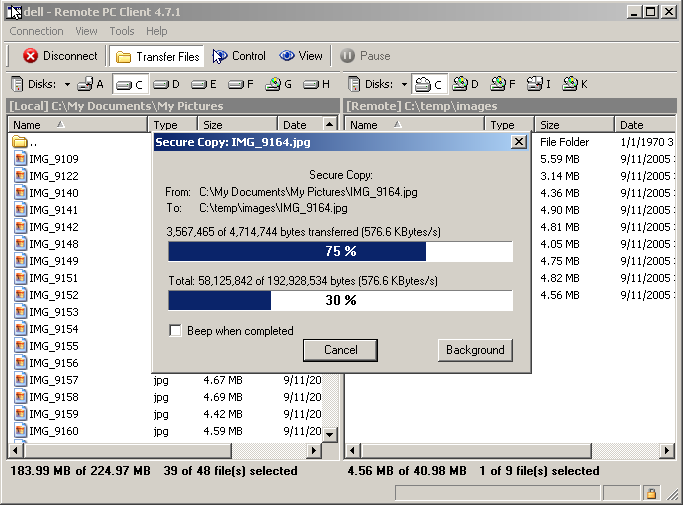Open the Help menu
683x505 pixels.
[x=156, y=31]
